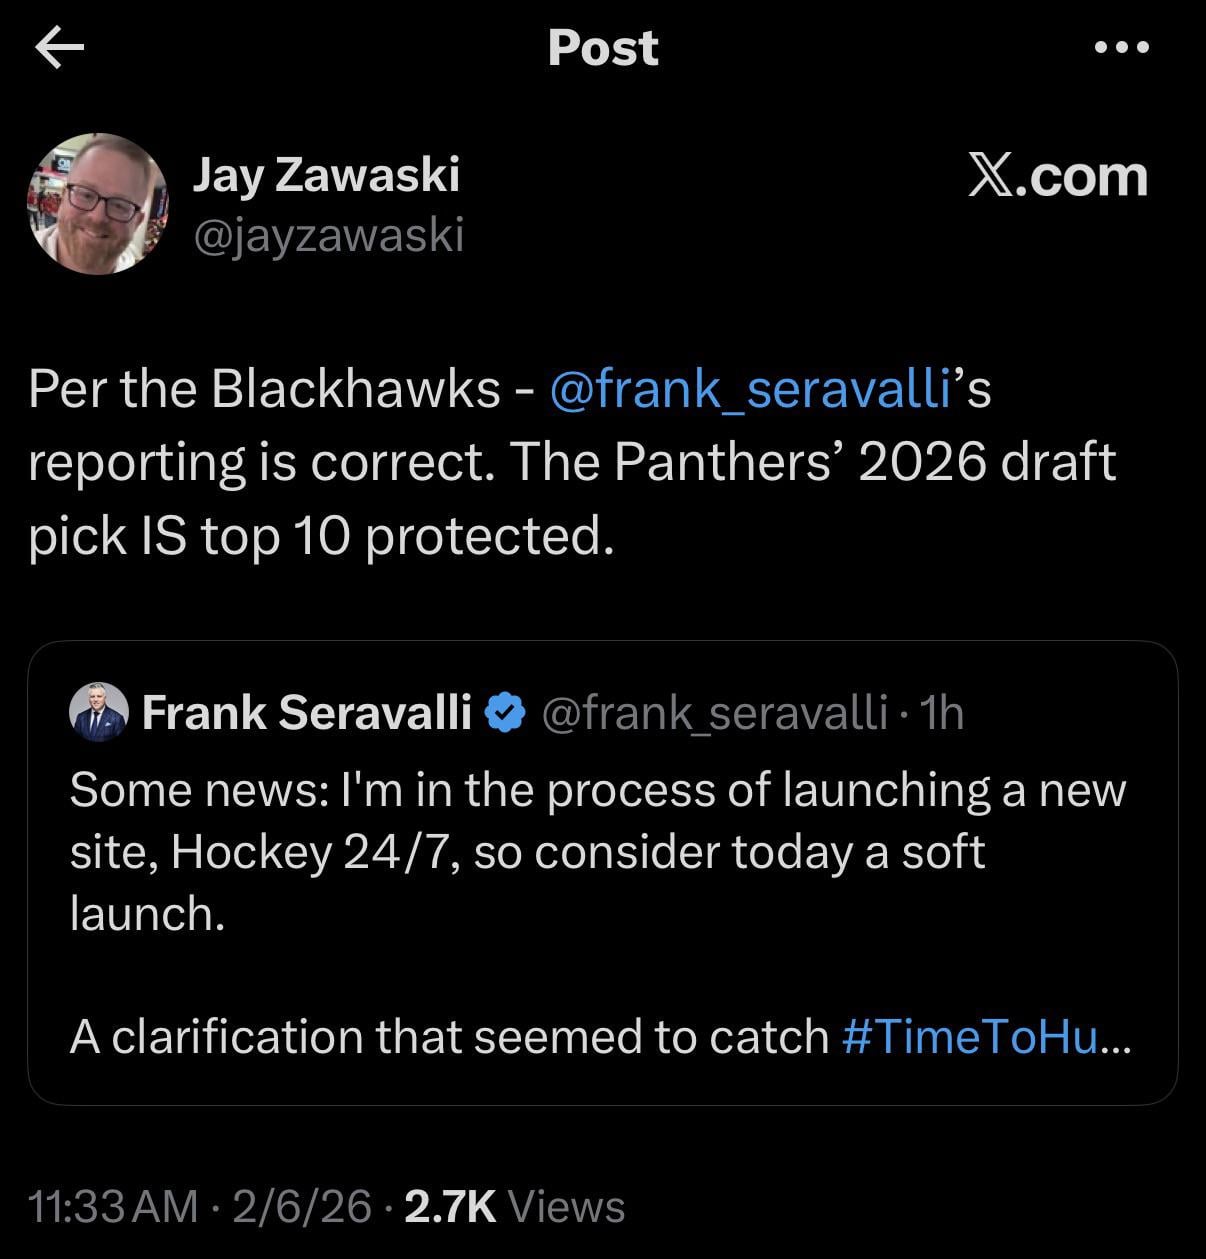Tap the 2/6/26 post date
The height and width of the screenshot is (1259, 1206).
[302, 1206]
